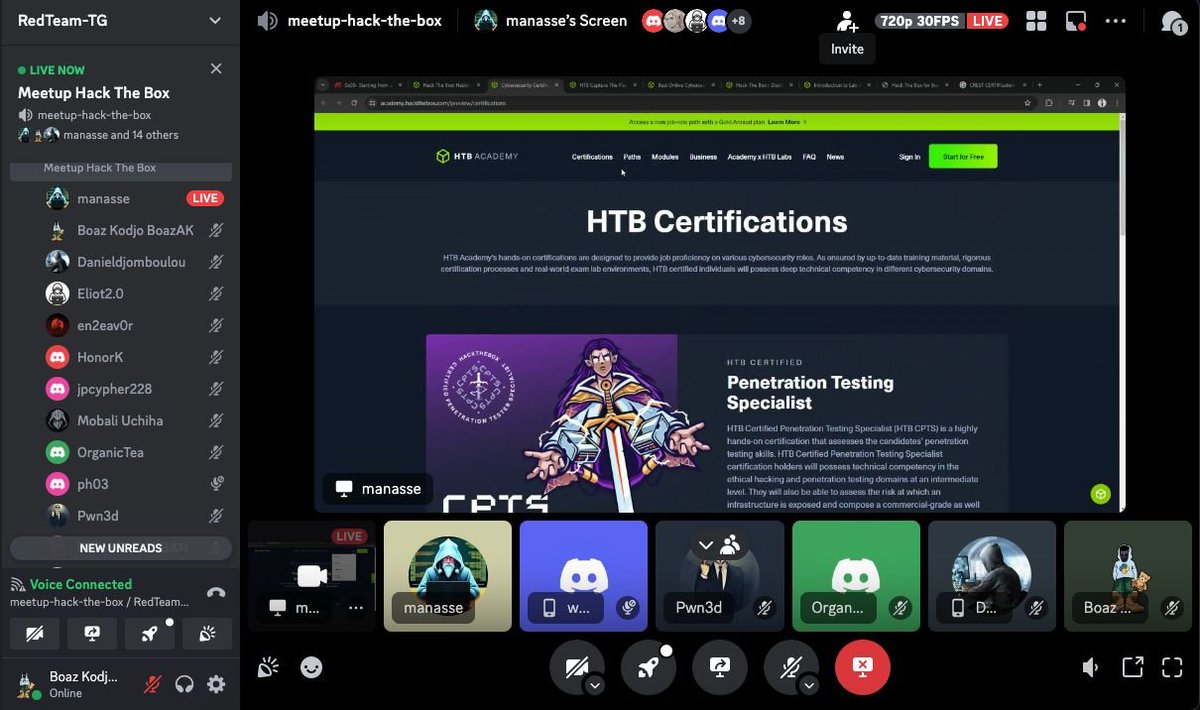Click the Invite people icon in header

click(x=847, y=21)
